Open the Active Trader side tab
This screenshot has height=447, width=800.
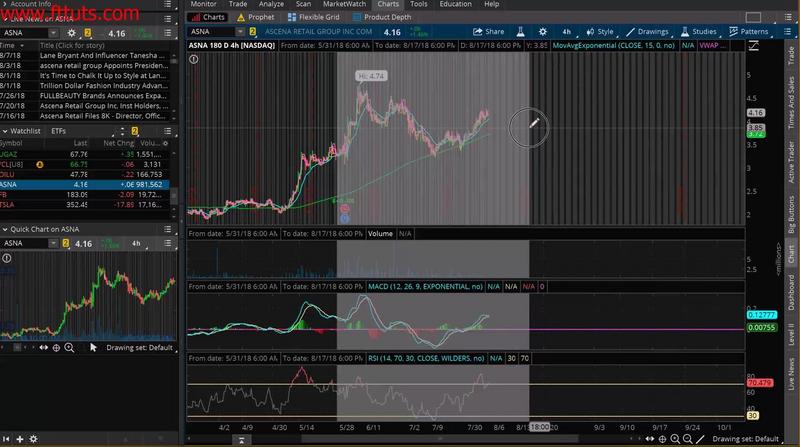[791, 162]
